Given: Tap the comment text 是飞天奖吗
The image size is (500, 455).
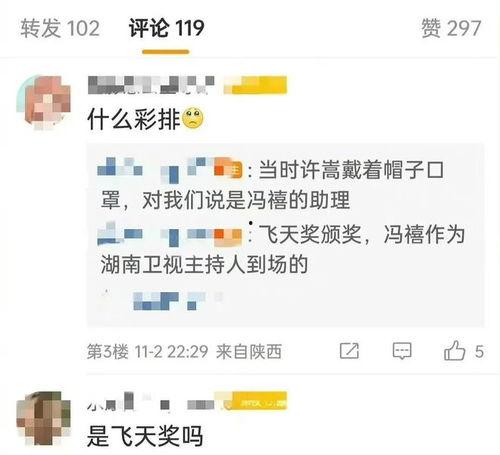Looking at the screenshot, I should tap(145, 436).
